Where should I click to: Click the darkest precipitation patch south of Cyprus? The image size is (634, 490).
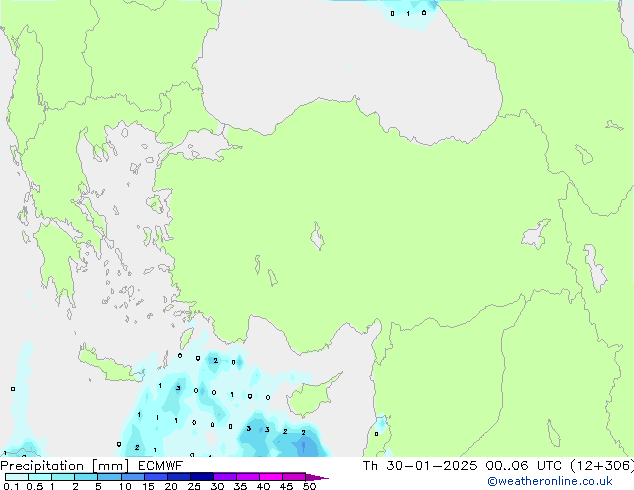(x=305, y=447)
